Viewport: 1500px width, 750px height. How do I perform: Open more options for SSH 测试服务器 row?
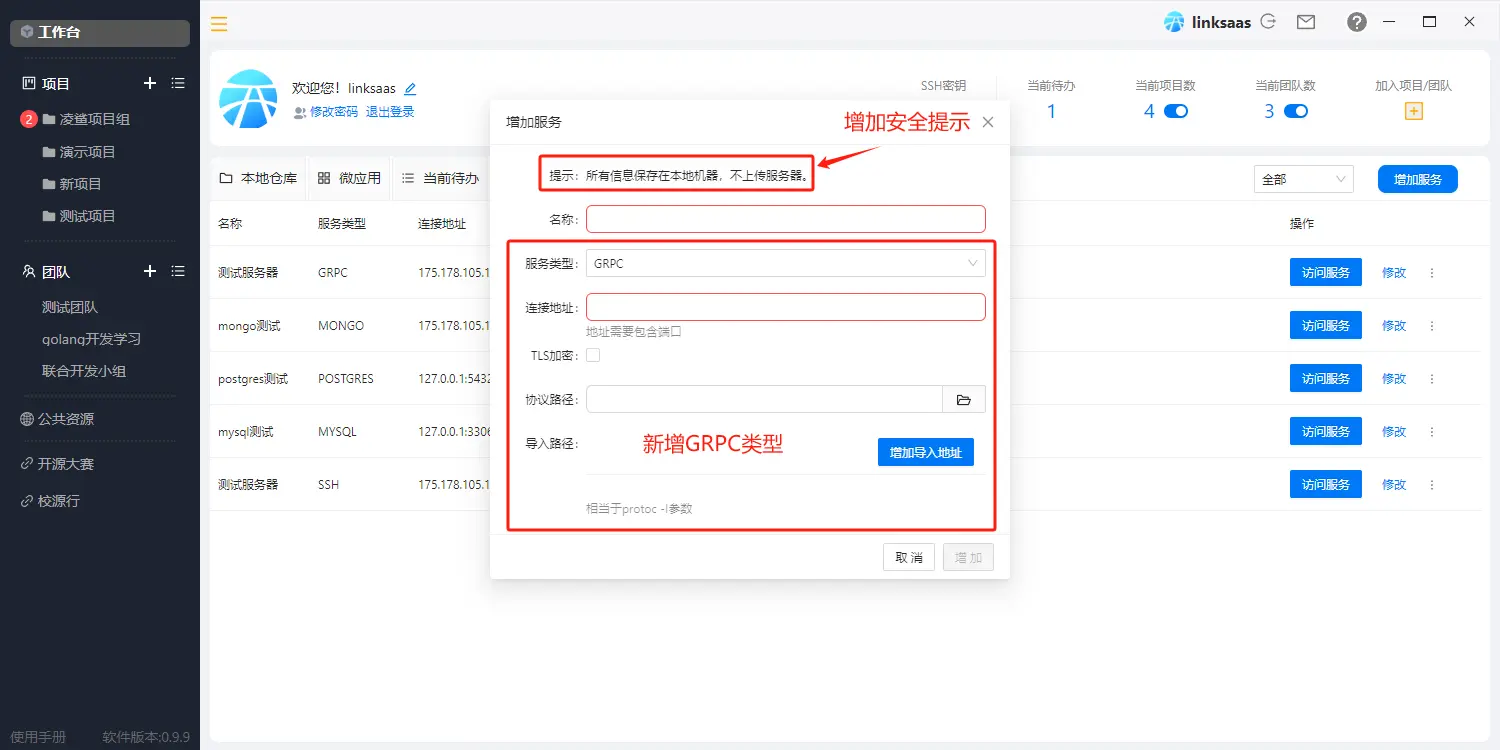tap(1431, 484)
